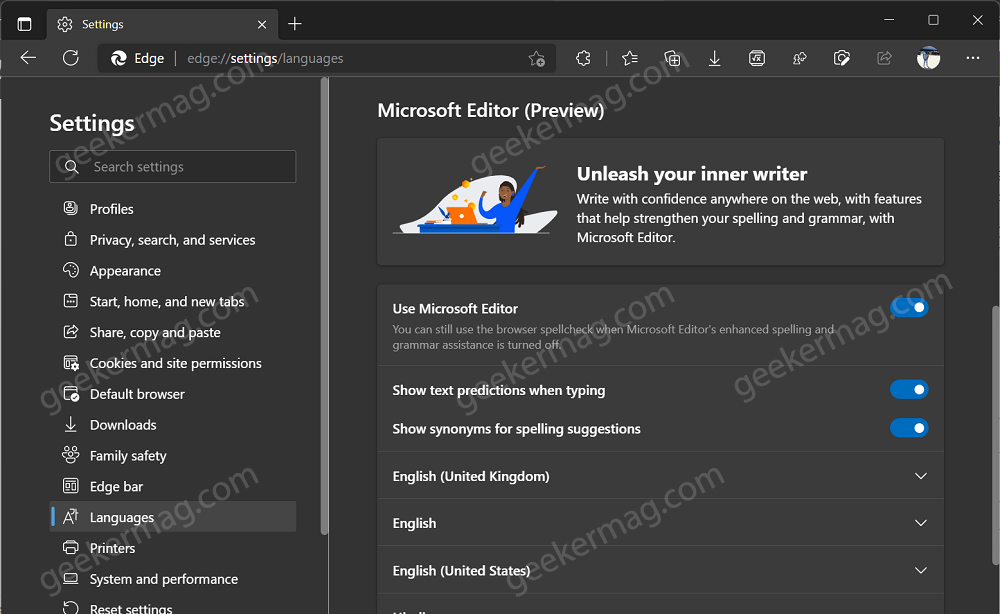Screen dimensions: 1000x614
Task: Open the Extensions puzzle piece icon
Action: point(583,59)
